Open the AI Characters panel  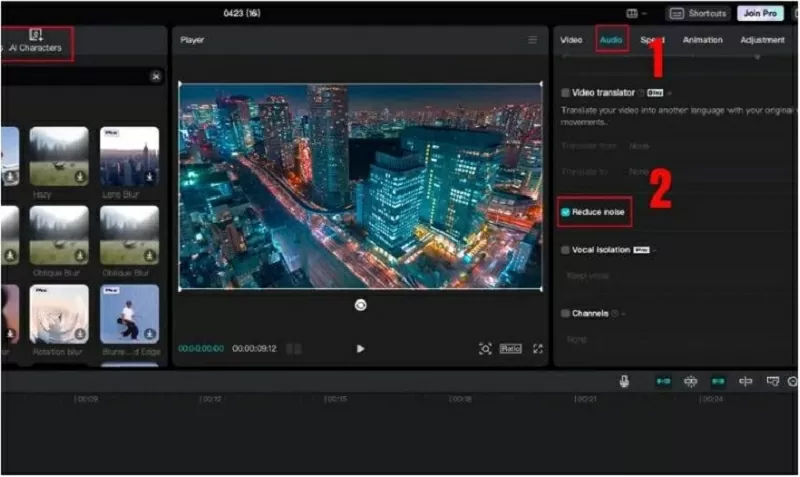tap(36, 41)
